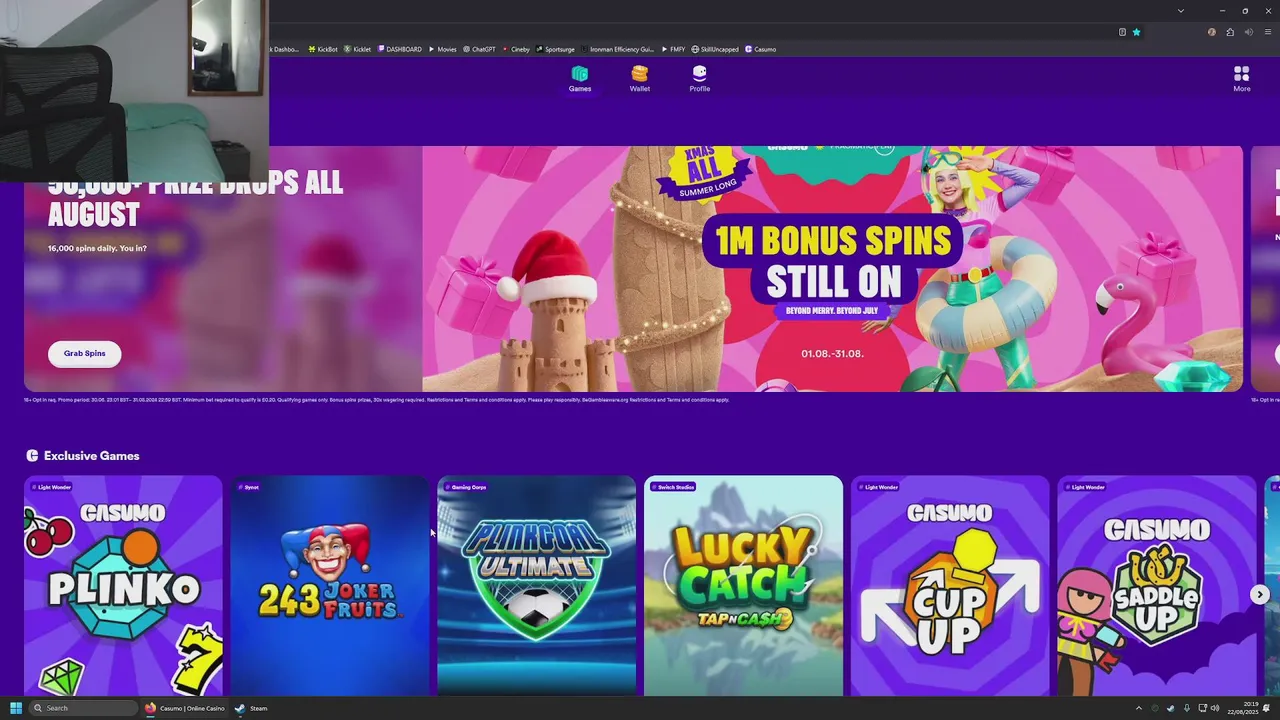
Task: Open the Kicklet bookmark
Action: point(358,49)
